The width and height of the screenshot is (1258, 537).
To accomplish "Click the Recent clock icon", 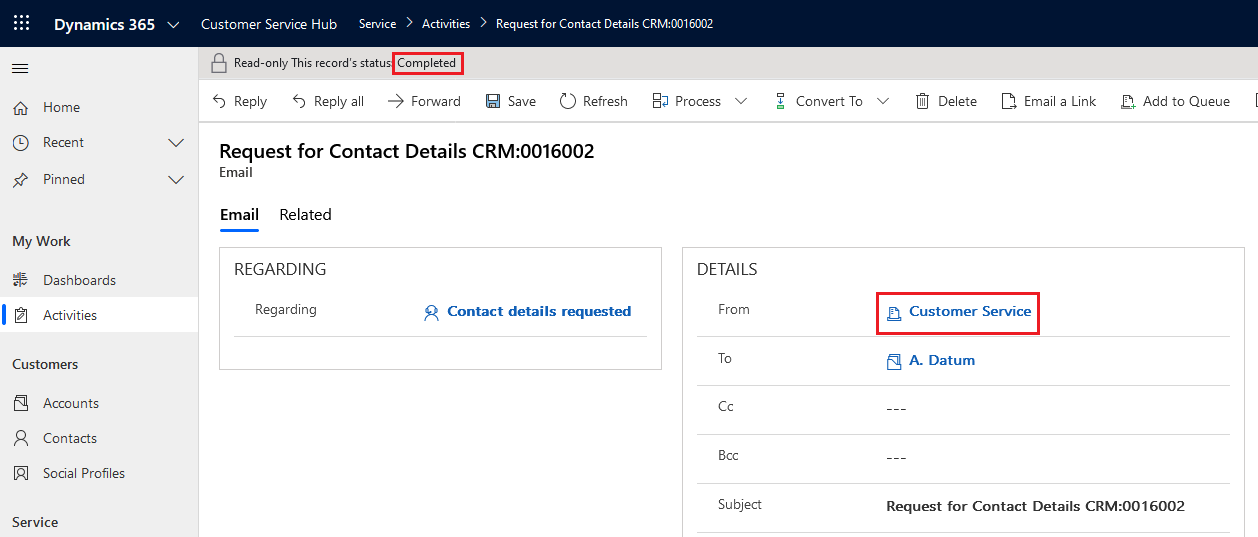I will (20, 143).
